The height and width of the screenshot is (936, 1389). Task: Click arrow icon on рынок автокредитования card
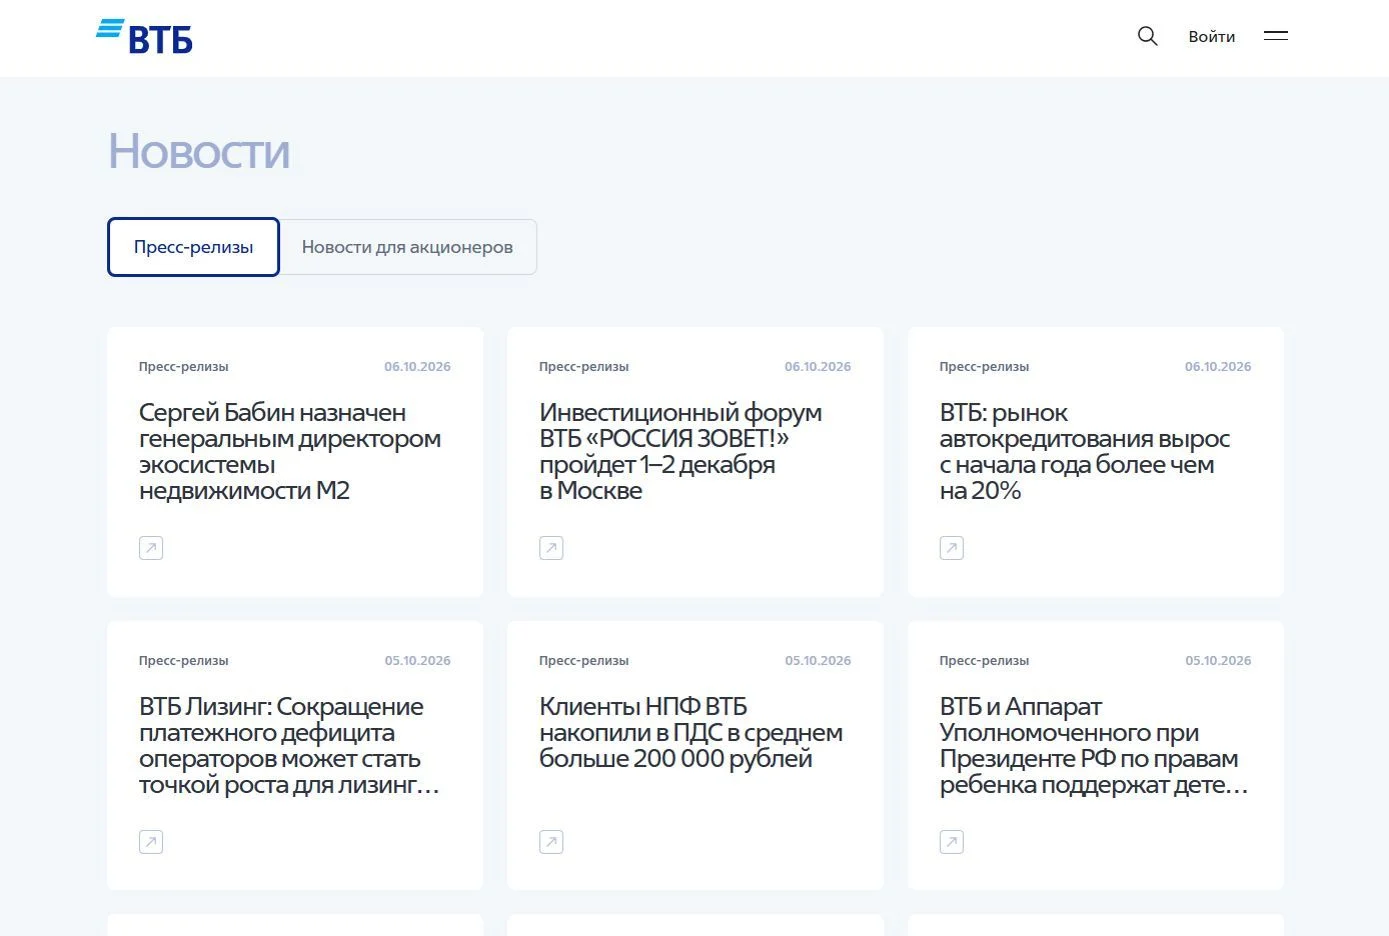pos(952,548)
